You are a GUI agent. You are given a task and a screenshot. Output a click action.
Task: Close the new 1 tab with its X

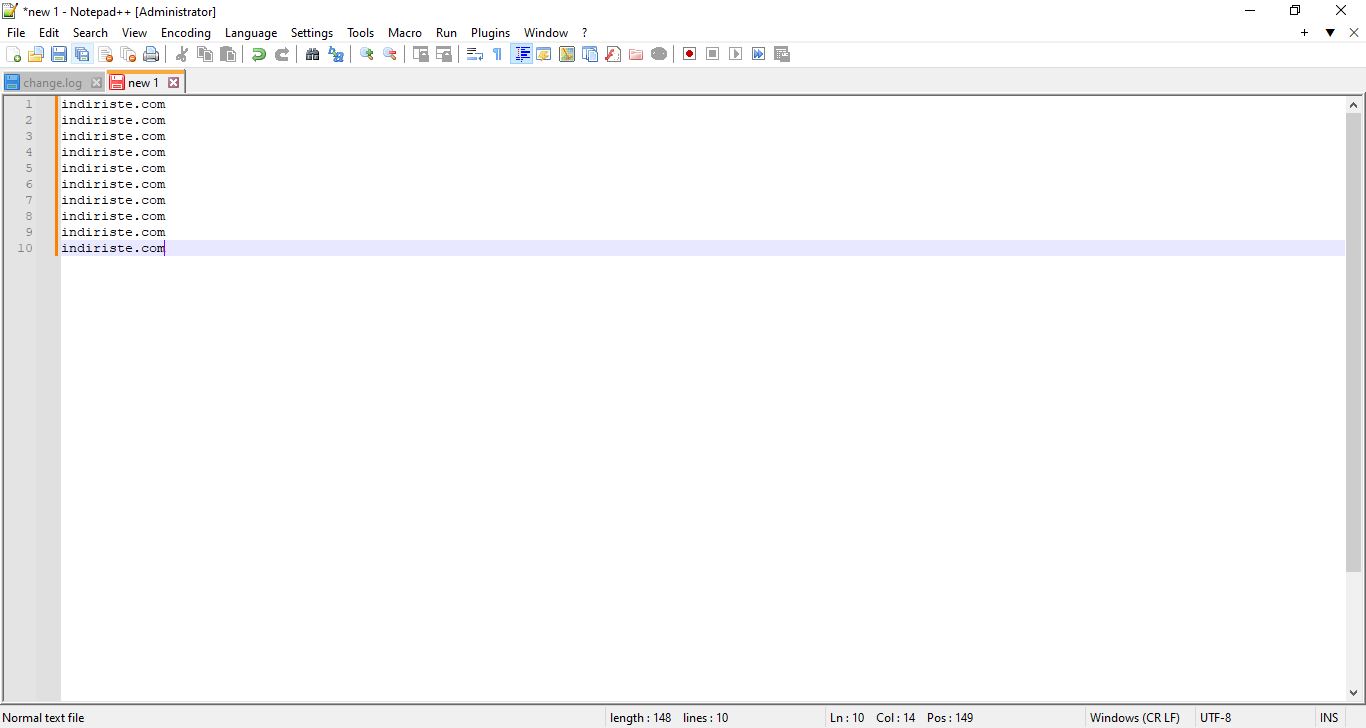173,83
